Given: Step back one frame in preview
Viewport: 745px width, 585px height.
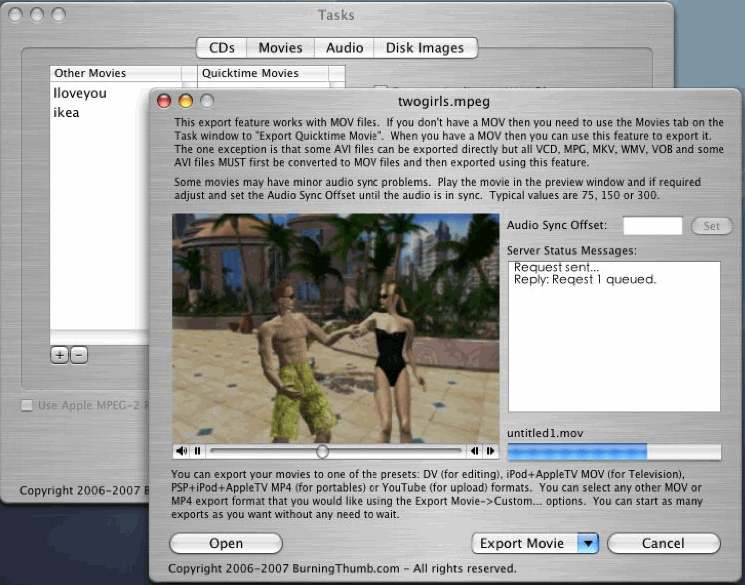Looking at the screenshot, I should (x=476, y=452).
